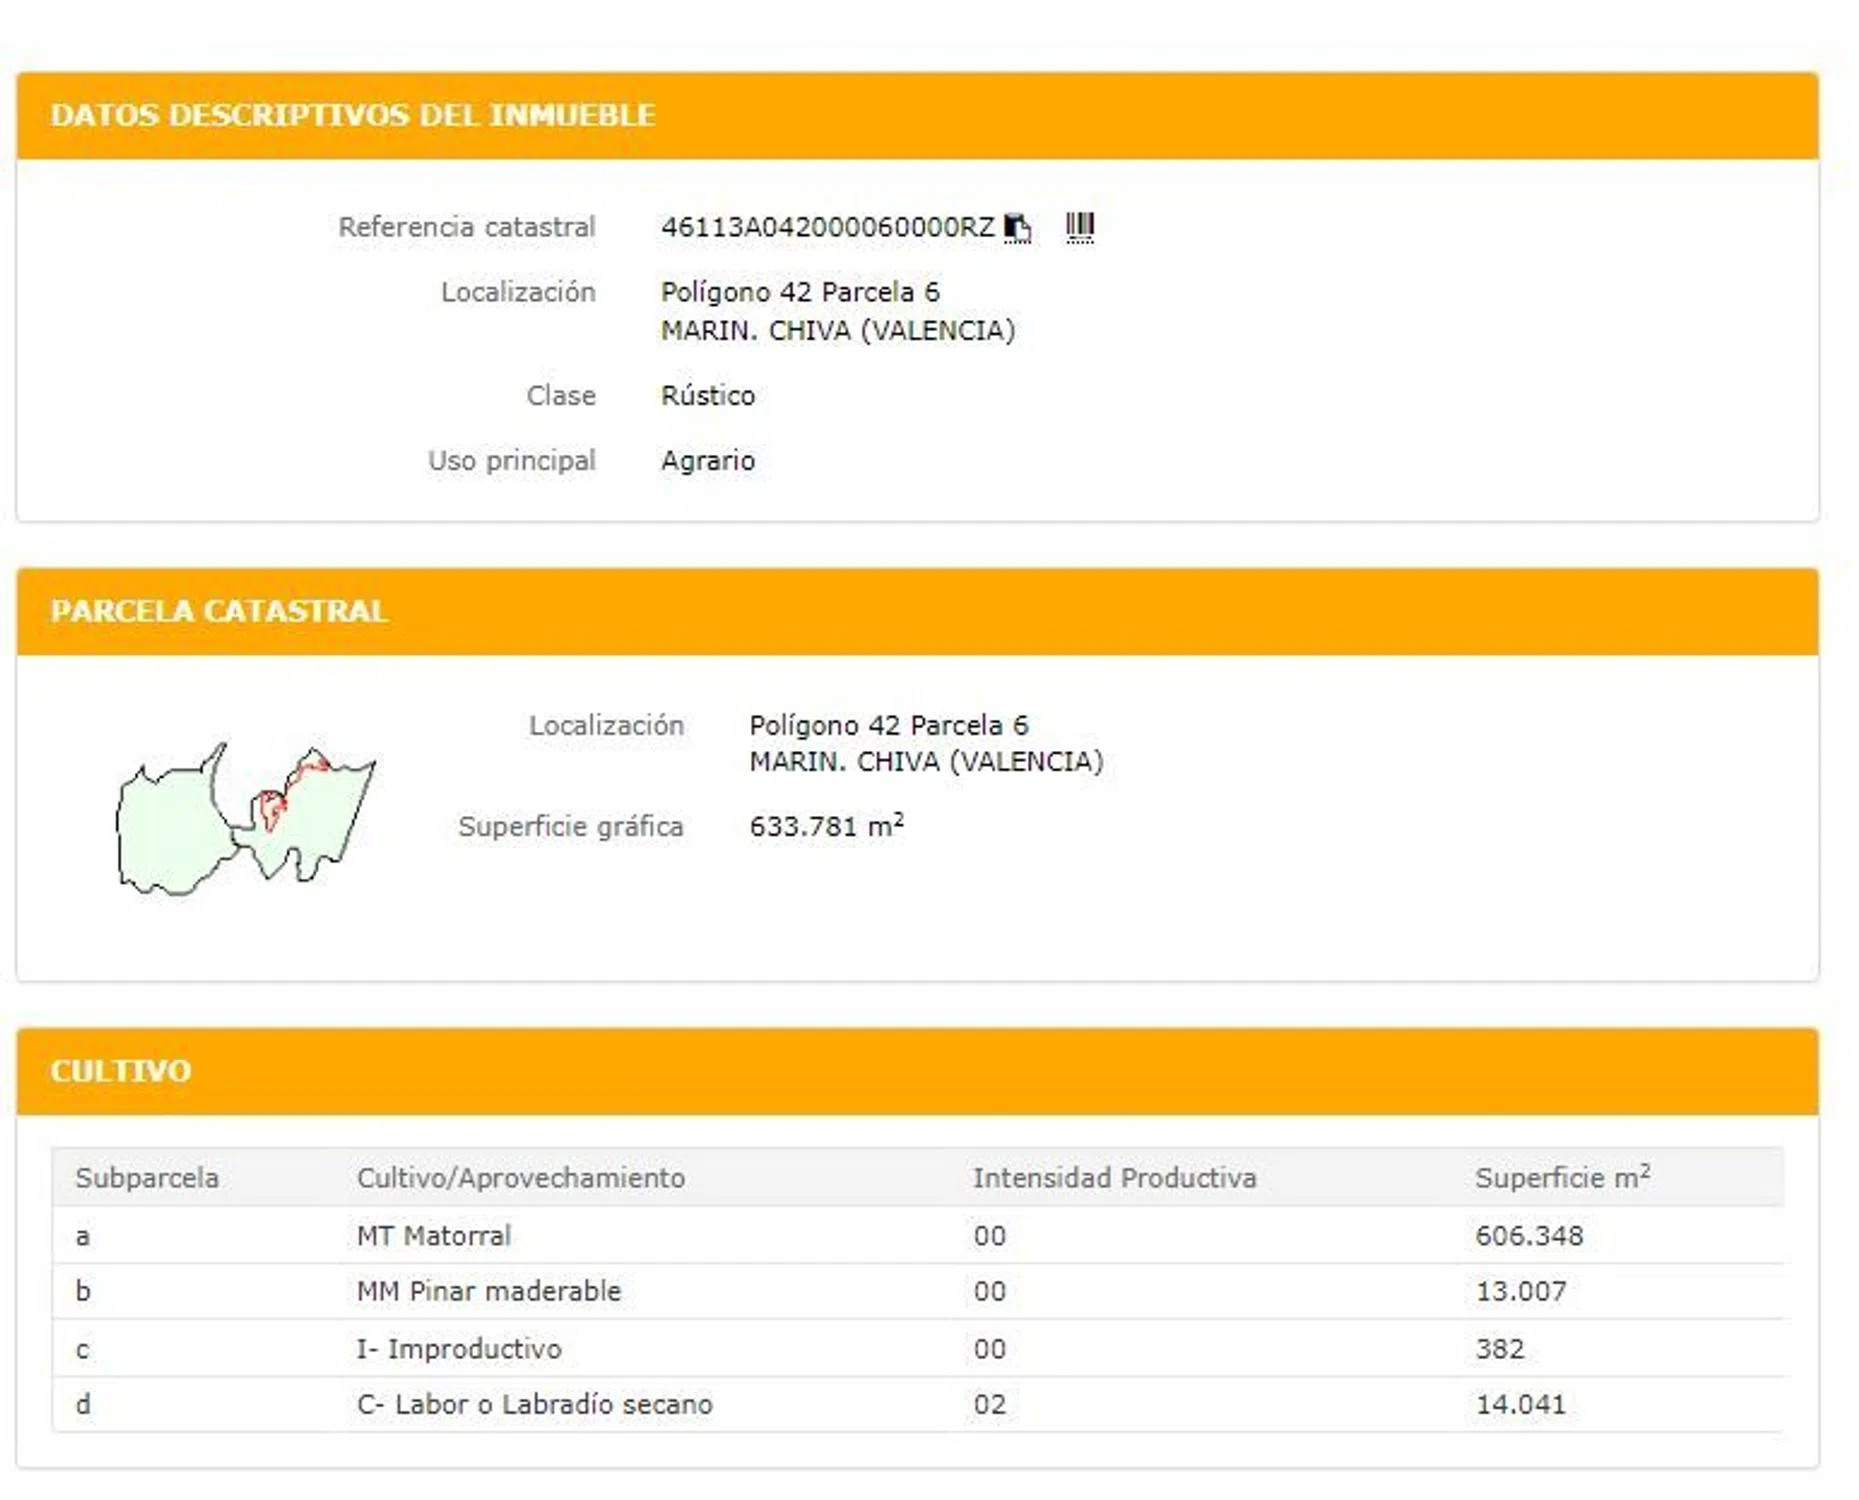This screenshot has width=1859, height=1500.
Task: Click the Agrario main use value
Action: tap(708, 461)
